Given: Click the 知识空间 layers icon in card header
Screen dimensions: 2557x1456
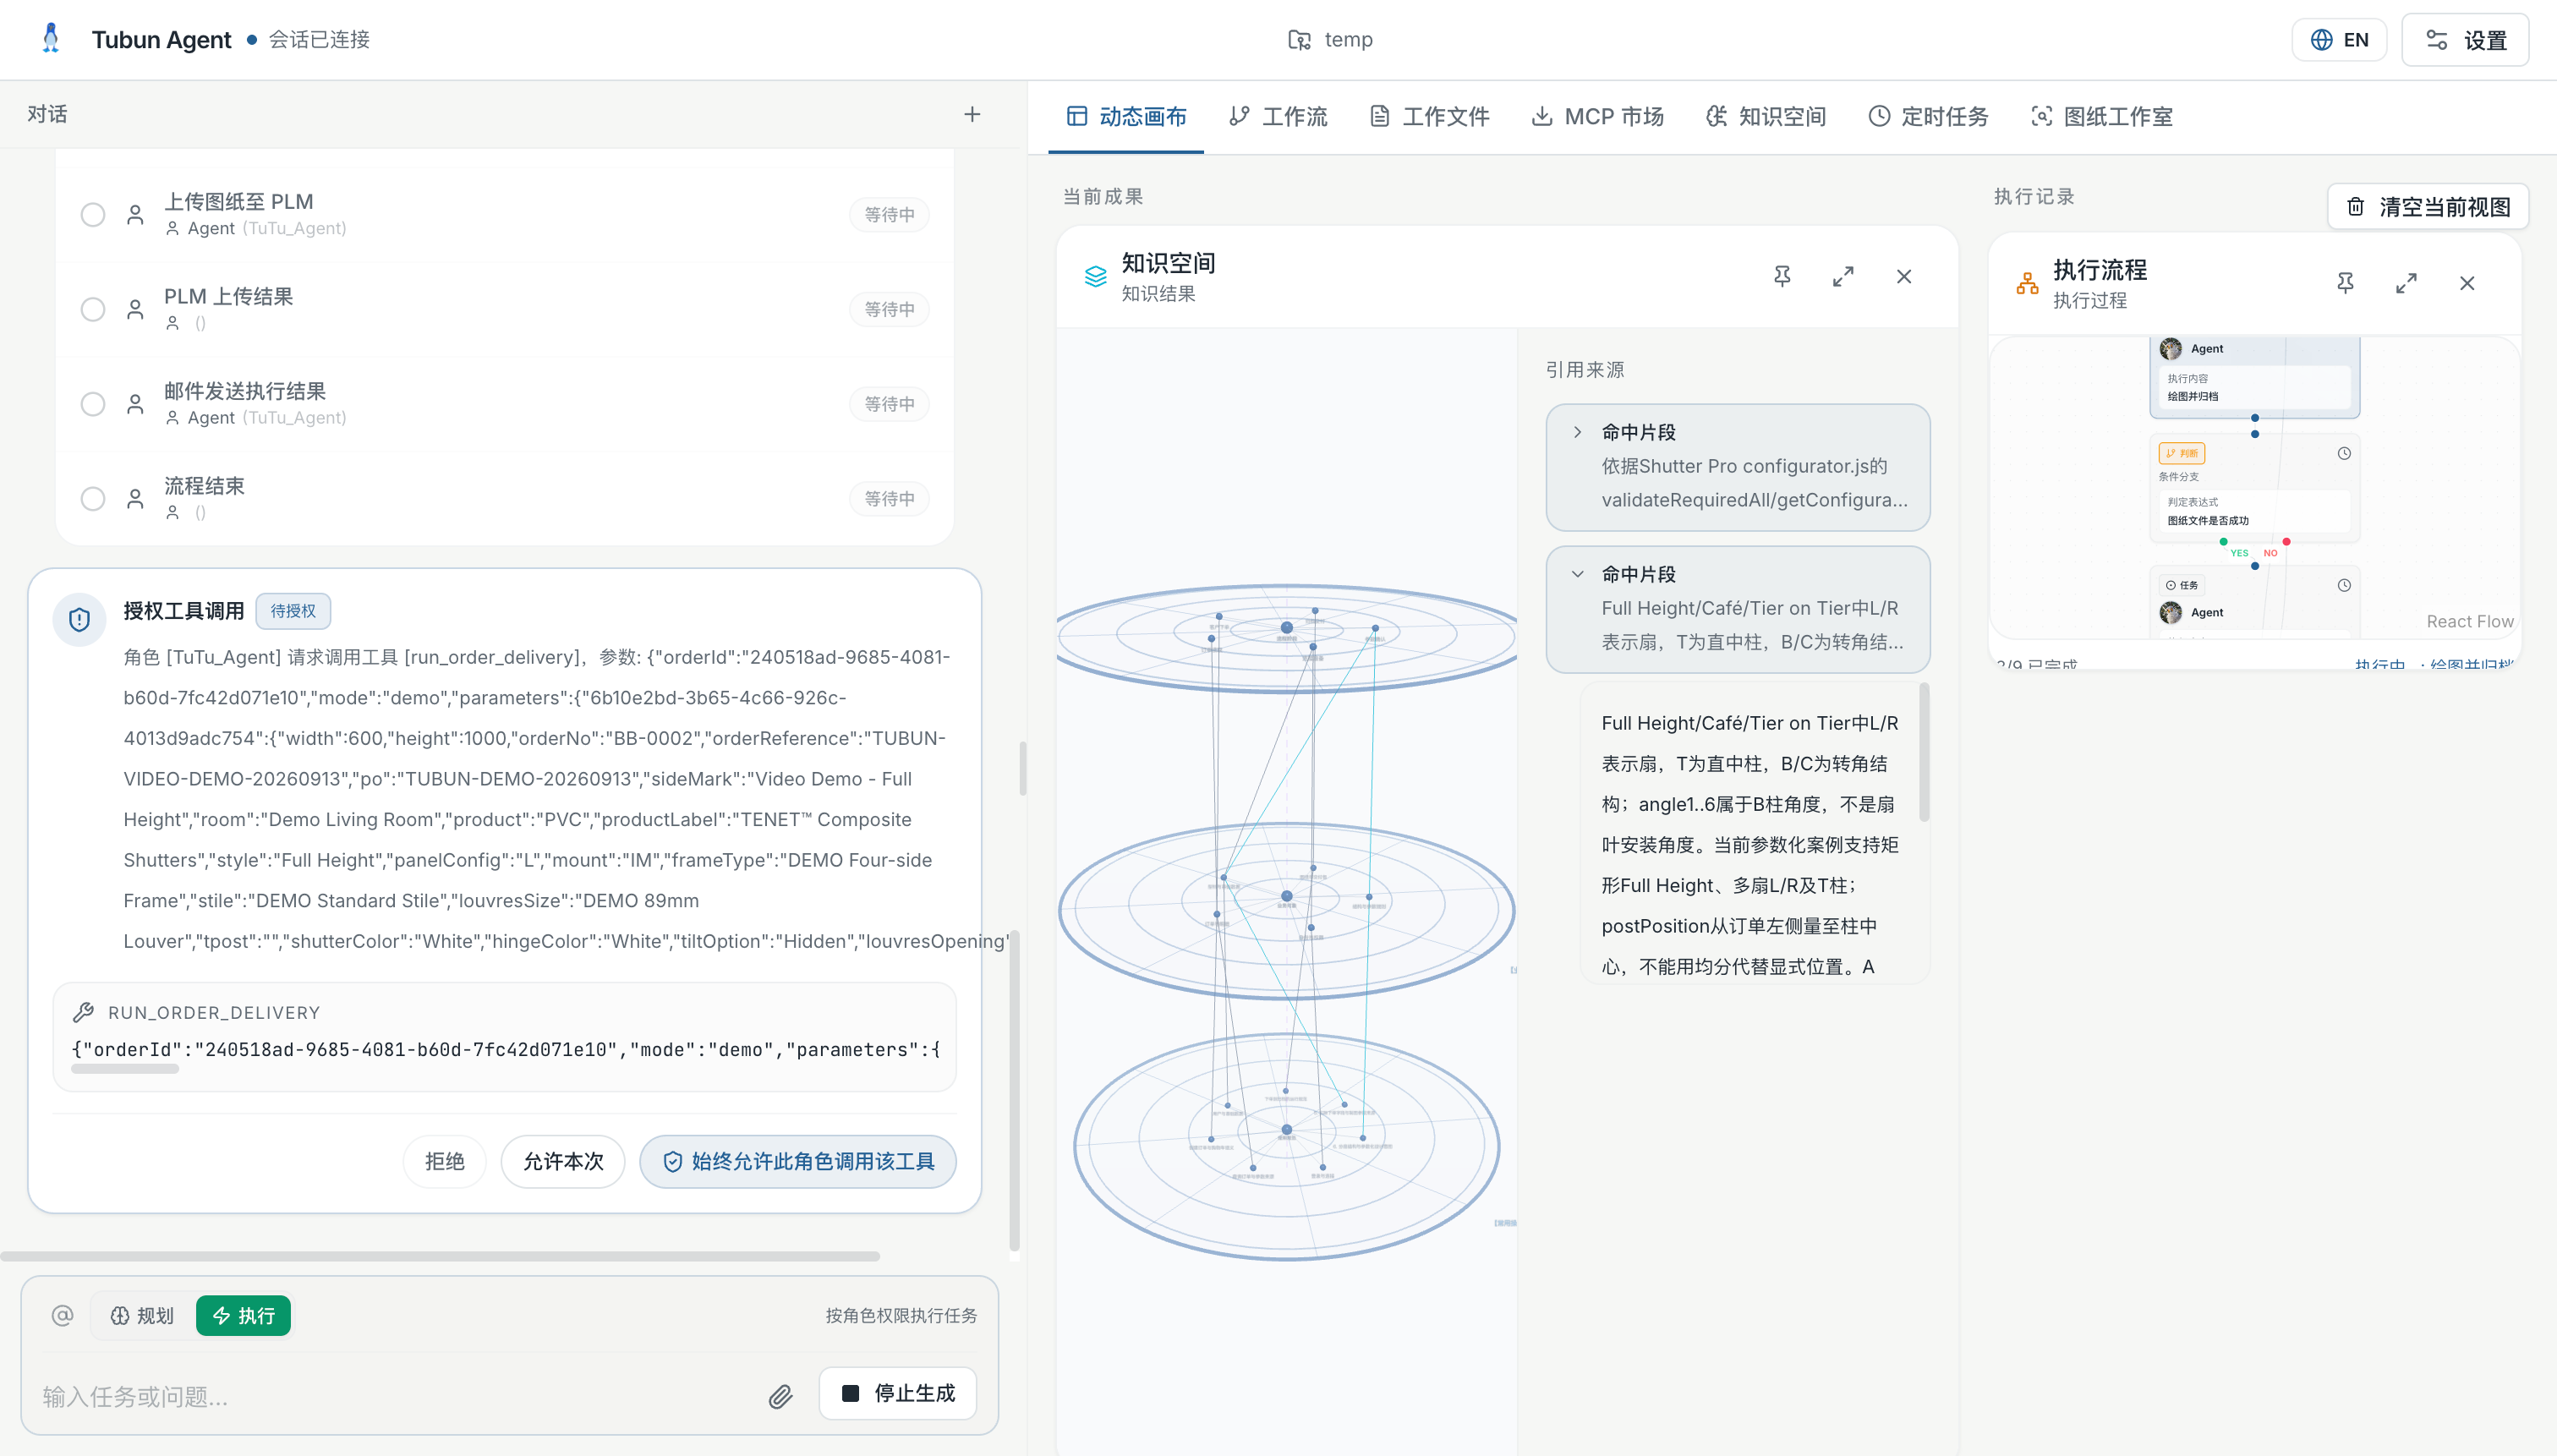Looking at the screenshot, I should click(x=1096, y=276).
